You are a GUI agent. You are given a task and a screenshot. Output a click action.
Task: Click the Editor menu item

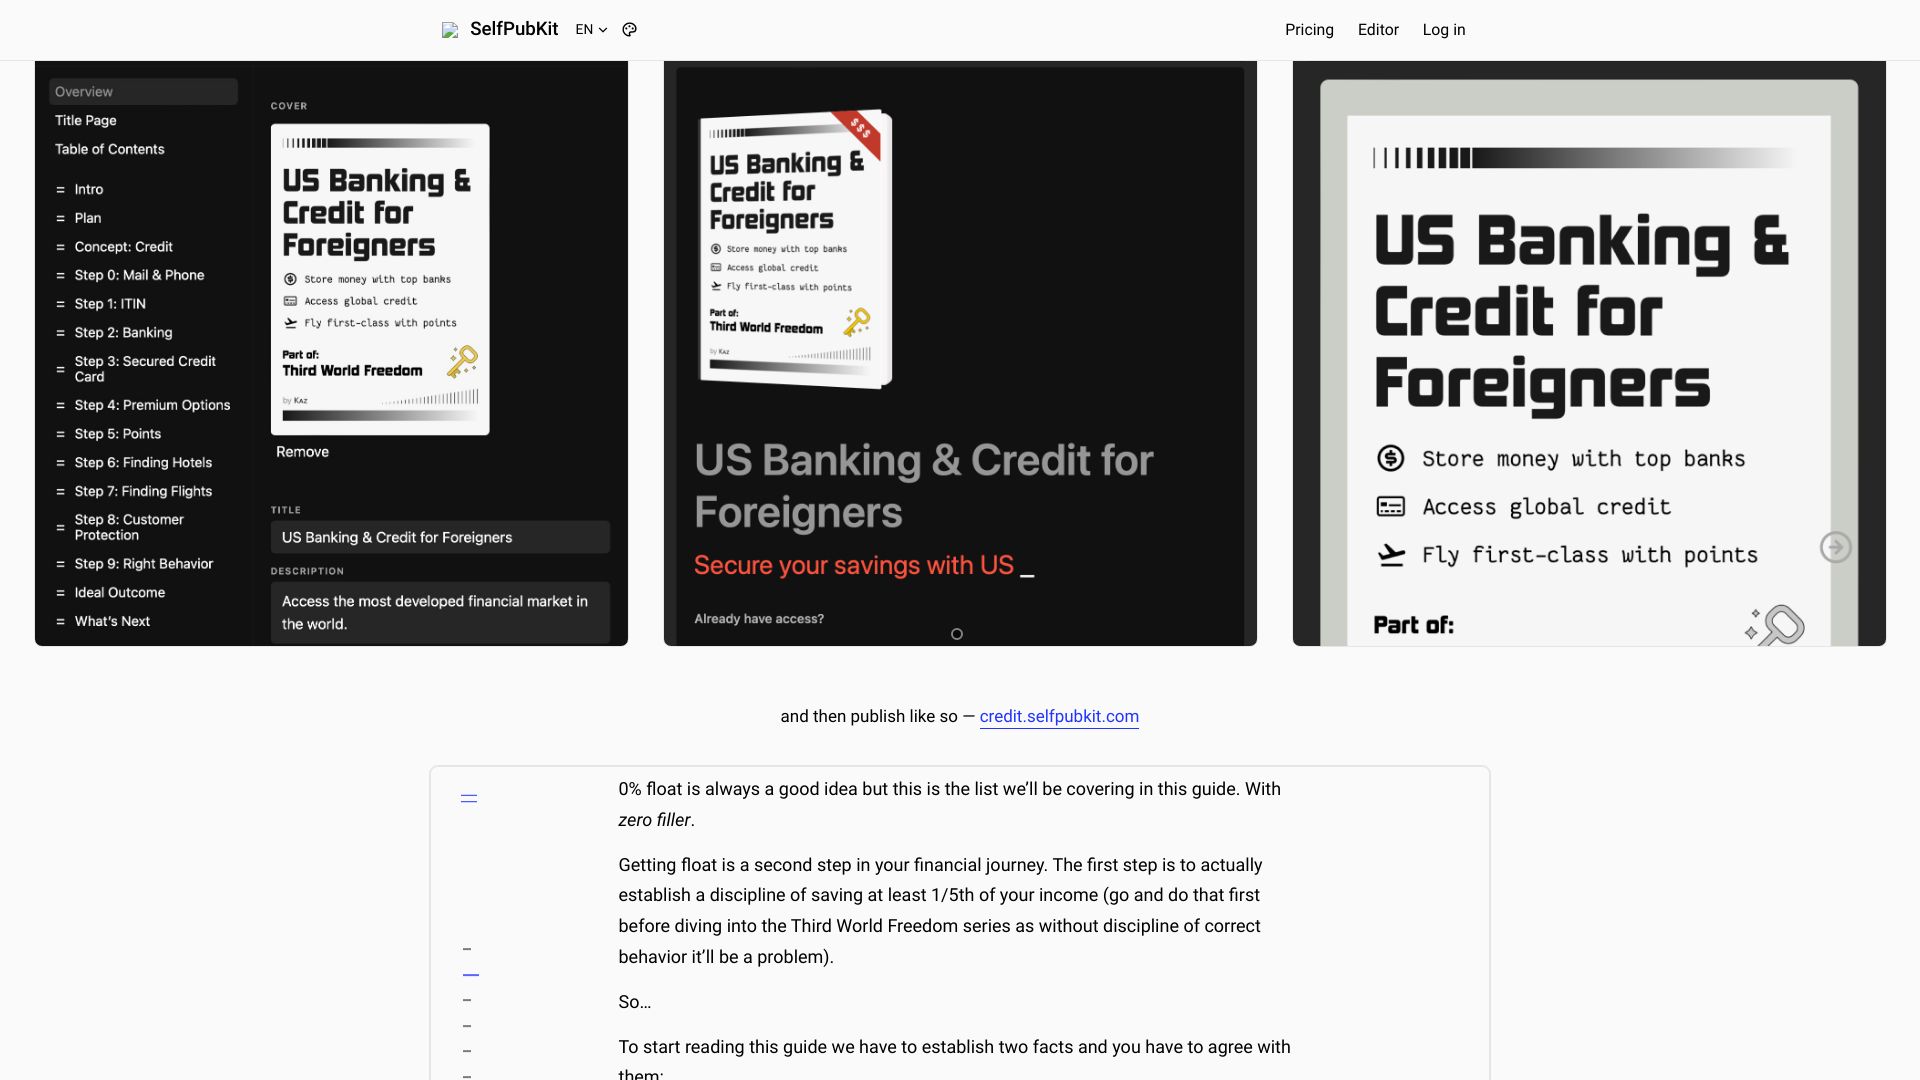[1378, 29]
